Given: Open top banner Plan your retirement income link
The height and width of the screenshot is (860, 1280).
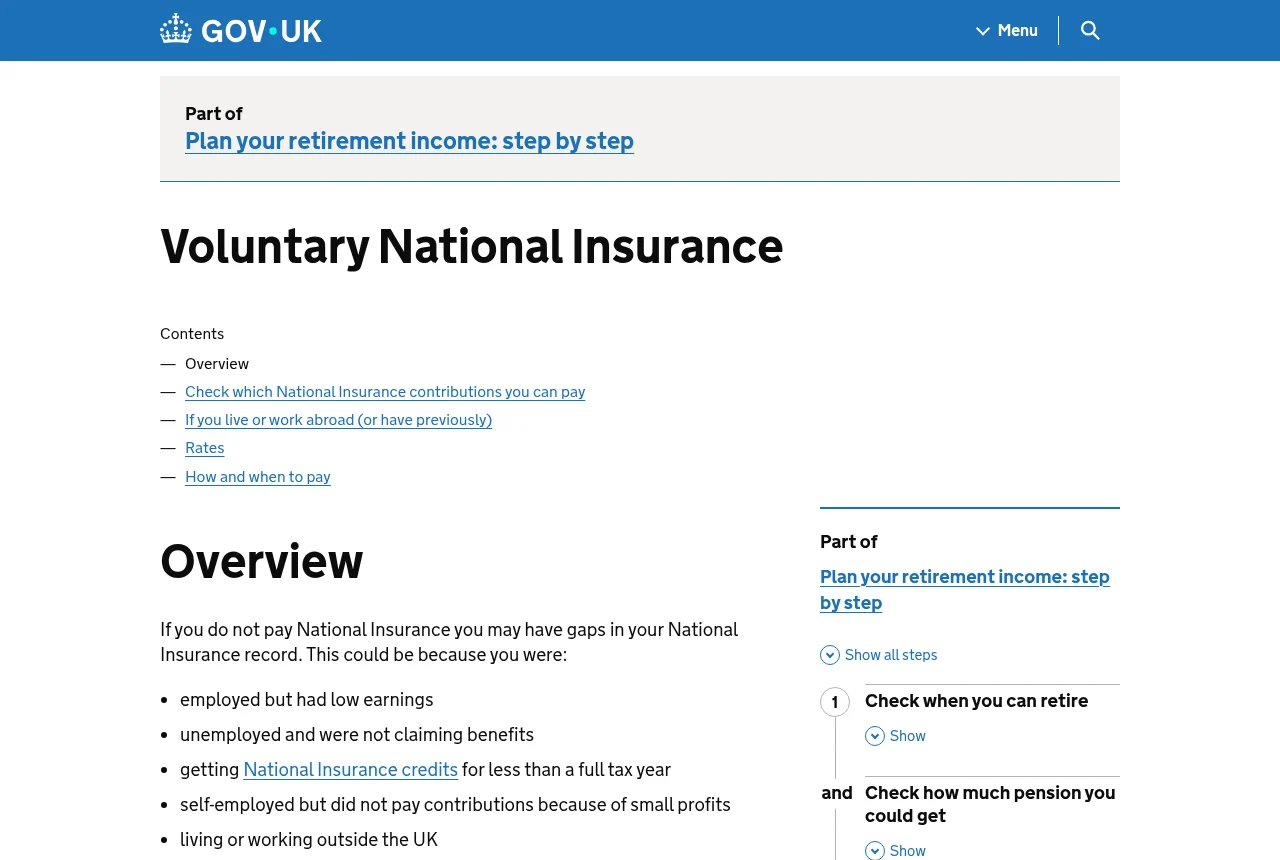Looking at the screenshot, I should coord(409,141).
